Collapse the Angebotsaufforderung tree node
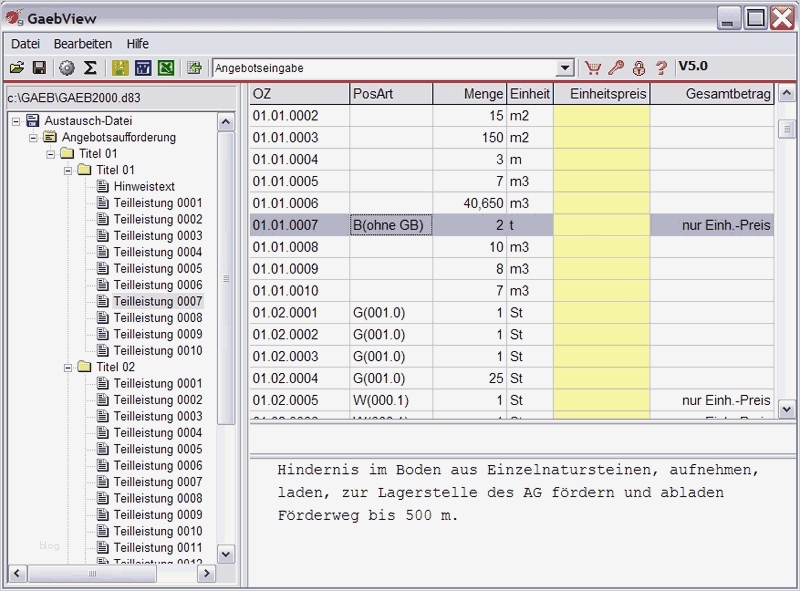 [33, 137]
